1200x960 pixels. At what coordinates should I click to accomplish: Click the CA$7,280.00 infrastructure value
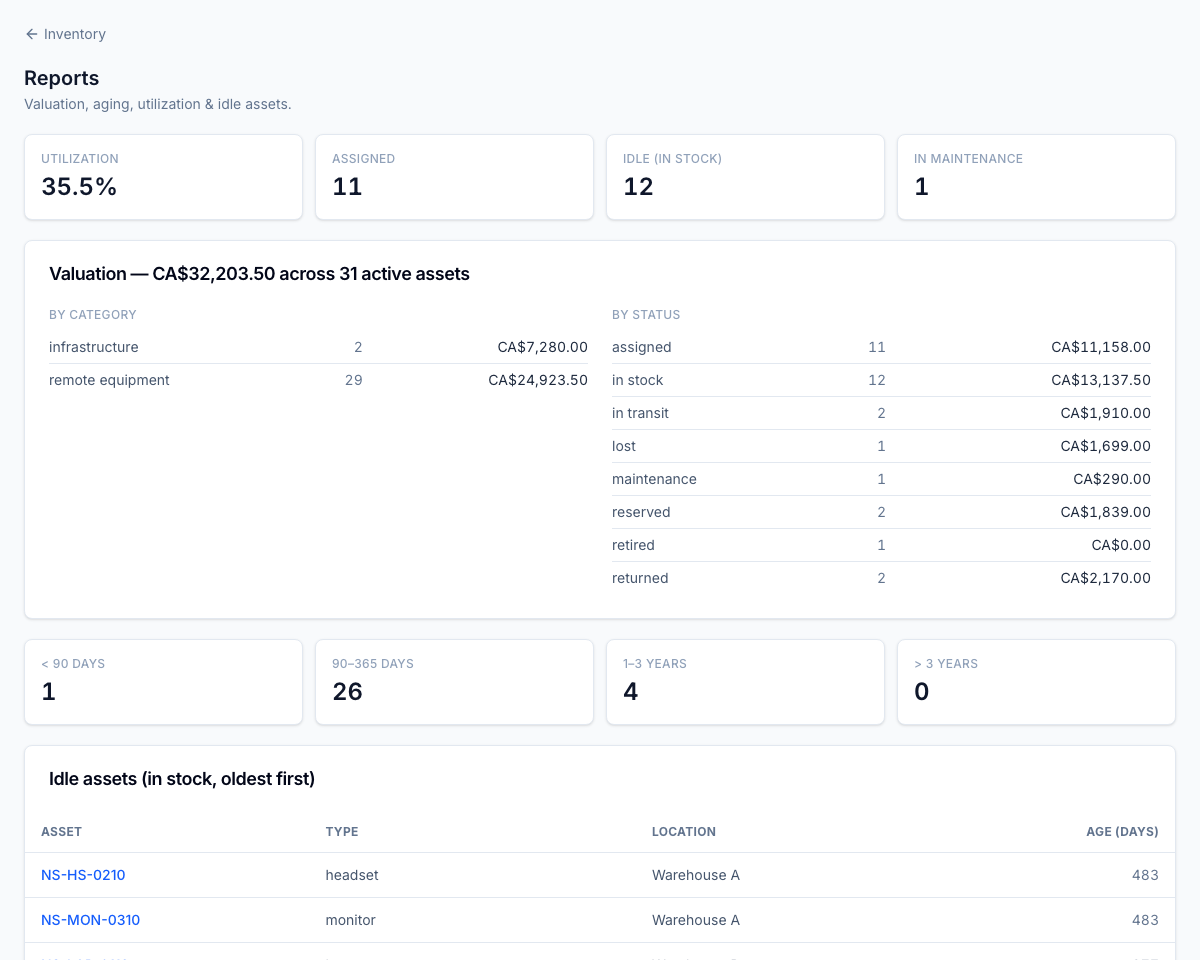pyautogui.click(x=542, y=347)
